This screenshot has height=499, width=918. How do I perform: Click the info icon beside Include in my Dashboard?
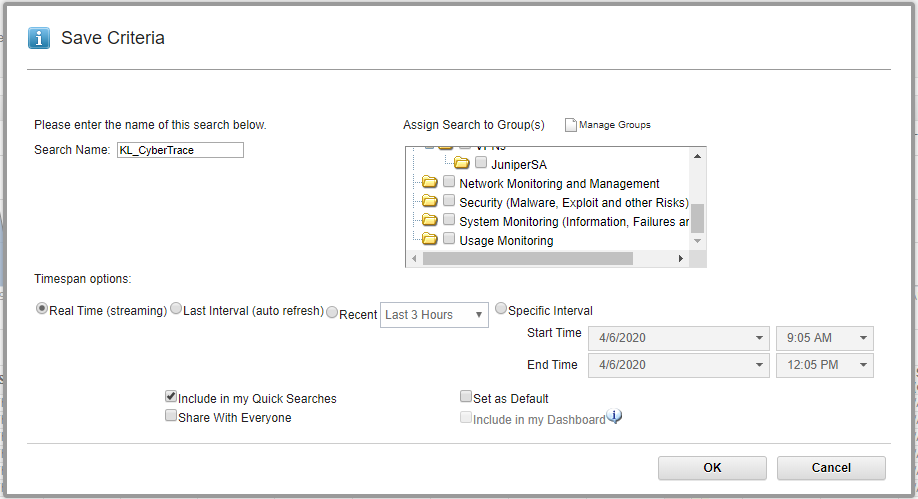pos(615,417)
